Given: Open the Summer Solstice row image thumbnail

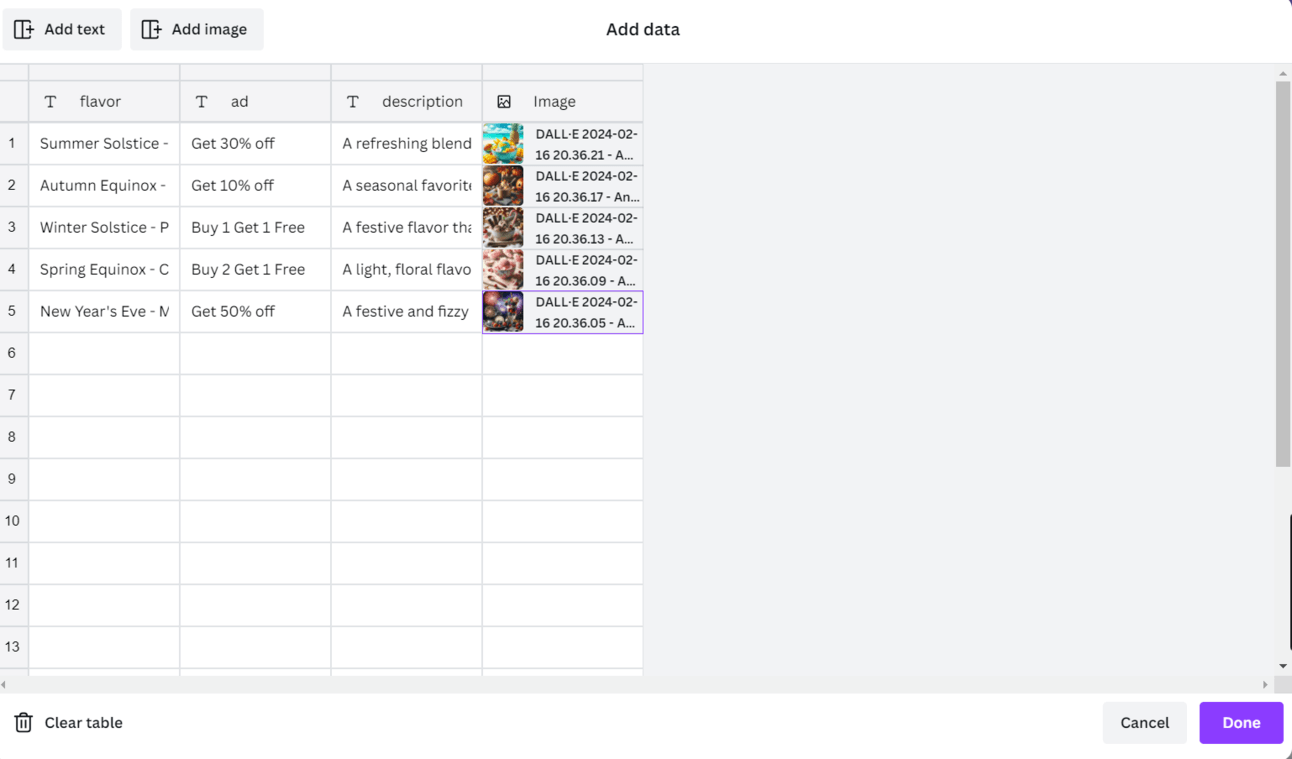Looking at the screenshot, I should pyautogui.click(x=503, y=143).
